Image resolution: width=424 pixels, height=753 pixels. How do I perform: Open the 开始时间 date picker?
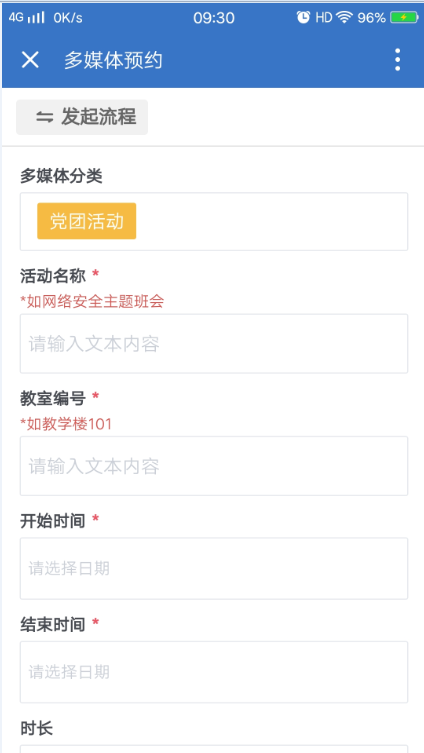point(214,569)
